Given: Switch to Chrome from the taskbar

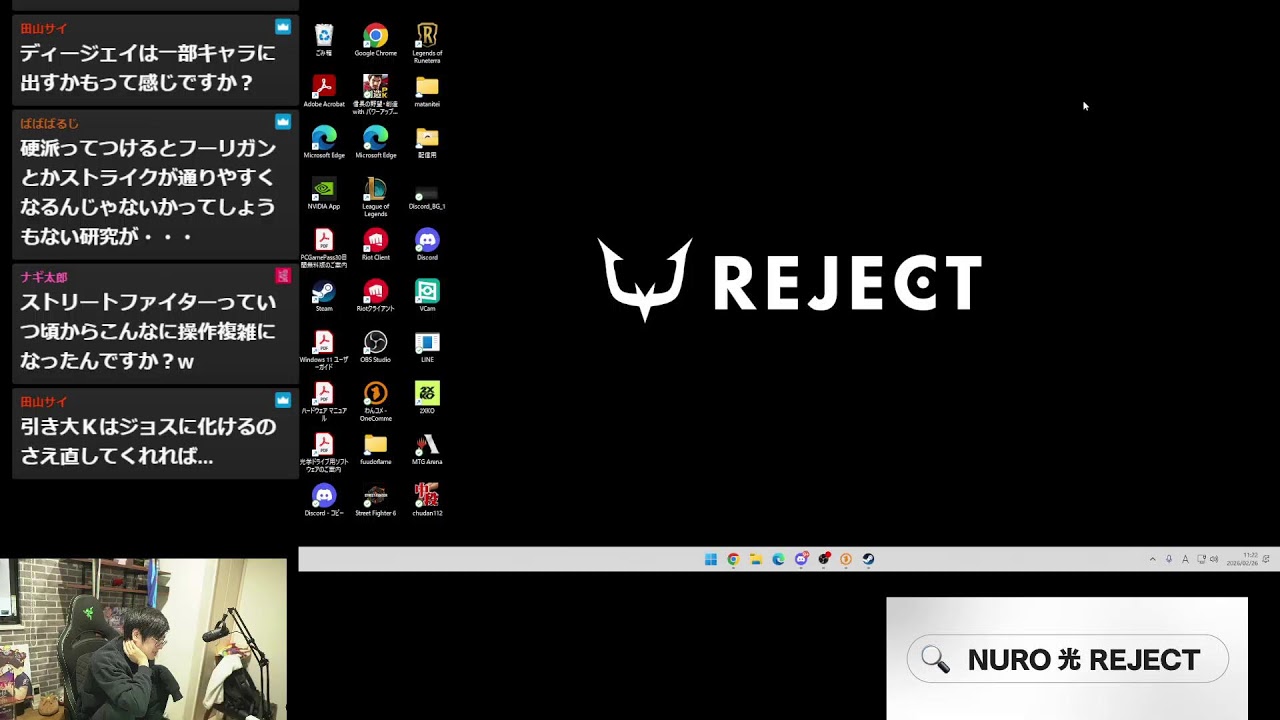Looking at the screenshot, I should (733, 559).
